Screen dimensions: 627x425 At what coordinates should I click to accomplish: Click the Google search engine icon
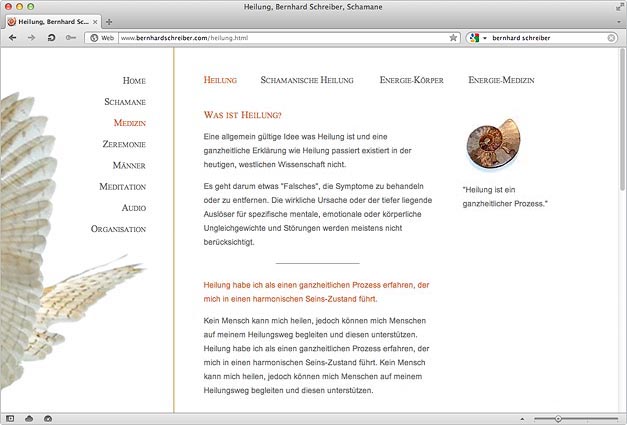pos(474,38)
